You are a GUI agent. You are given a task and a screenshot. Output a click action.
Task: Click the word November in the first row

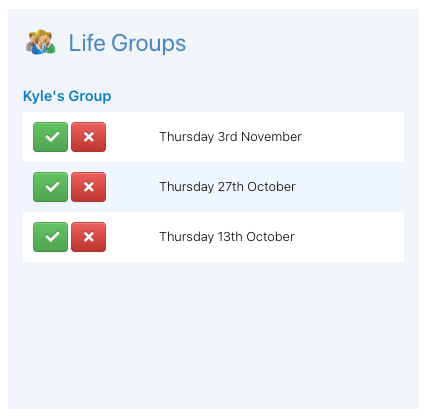(271, 137)
